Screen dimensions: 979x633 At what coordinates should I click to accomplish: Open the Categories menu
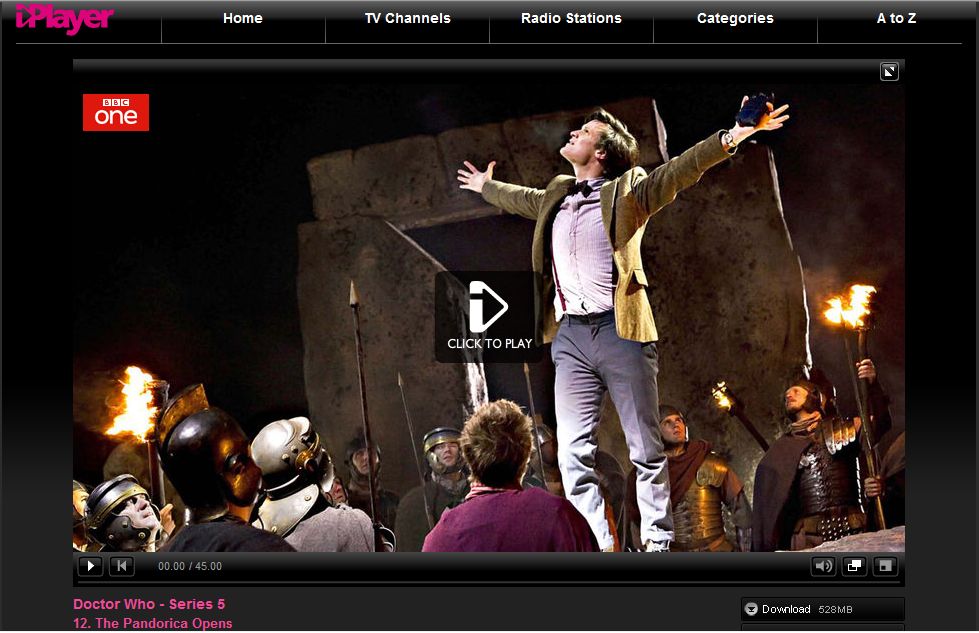click(x=735, y=18)
